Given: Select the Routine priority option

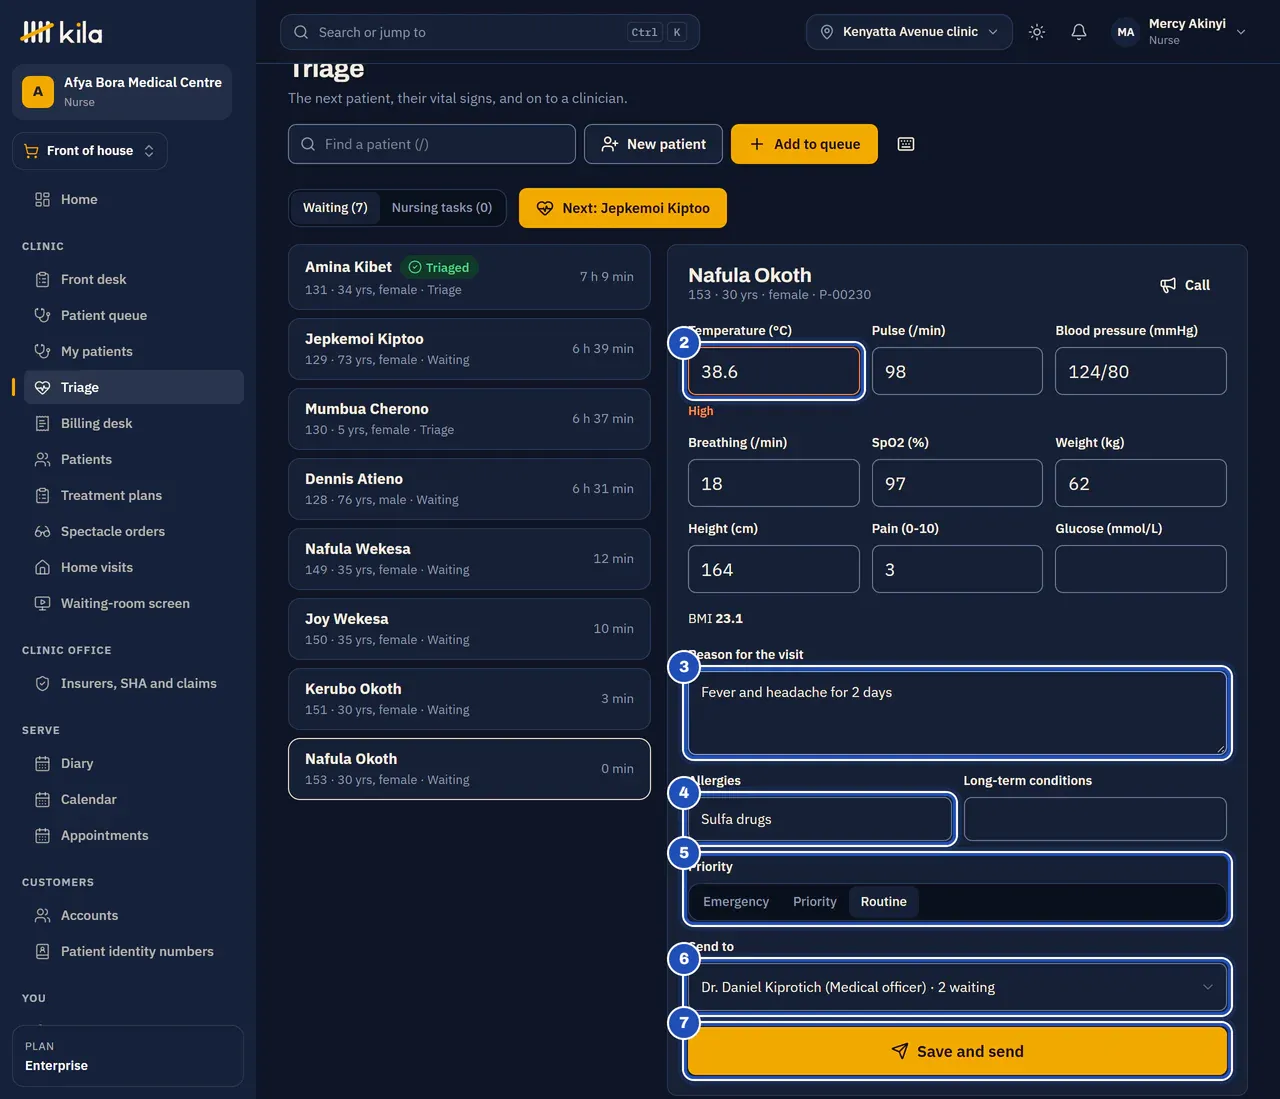Looking at the screenshot, I should [x=884, y=902].
